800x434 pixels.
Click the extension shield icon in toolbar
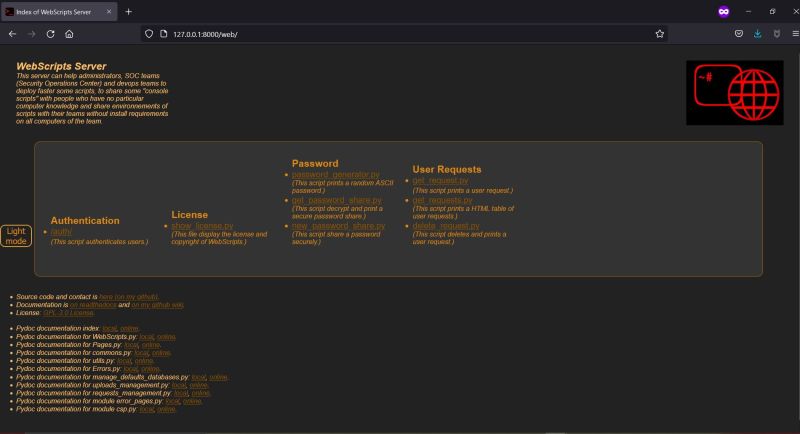[777, 34]
